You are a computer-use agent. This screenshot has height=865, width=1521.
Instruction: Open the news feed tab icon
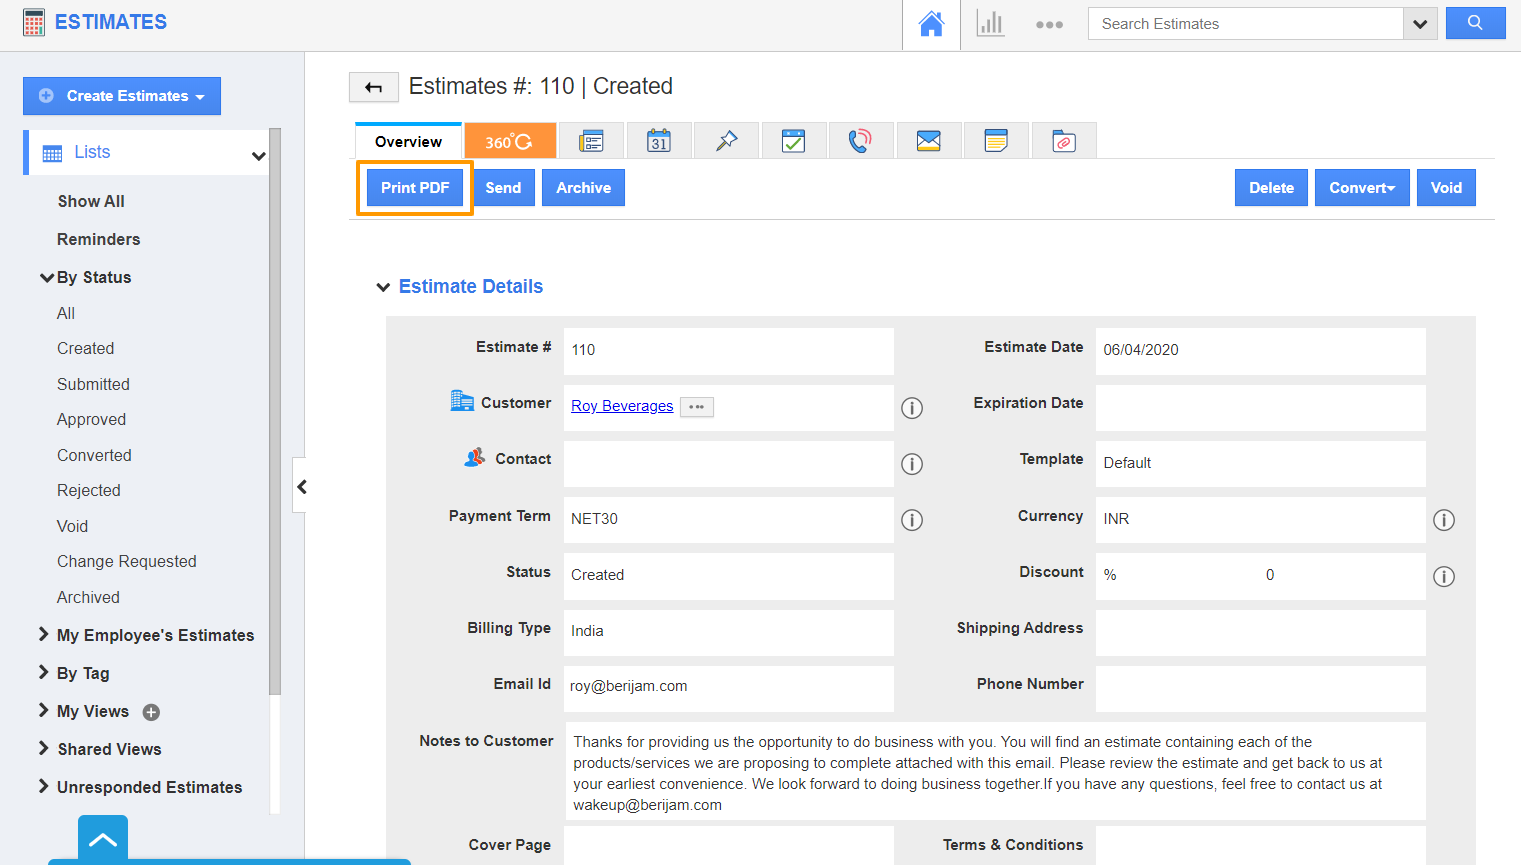pyautogui.click(x=591, y=142)
